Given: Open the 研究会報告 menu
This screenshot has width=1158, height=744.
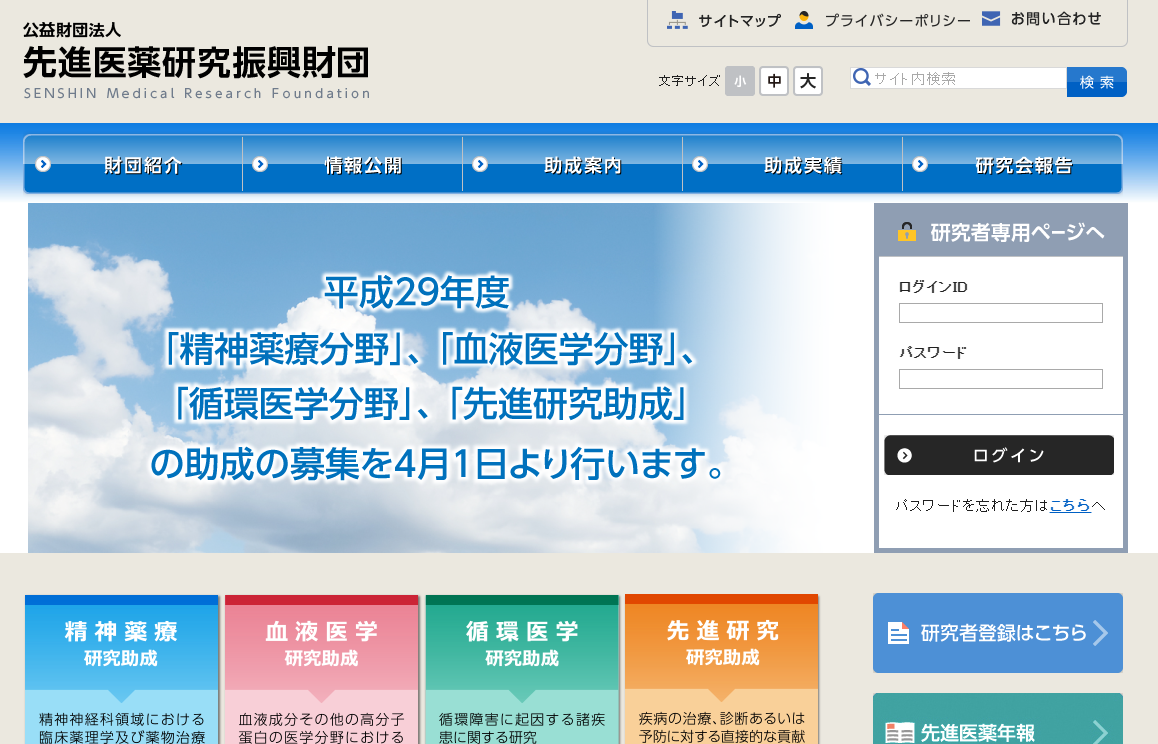Looking at the screenshot, I should coord(1013,164).
